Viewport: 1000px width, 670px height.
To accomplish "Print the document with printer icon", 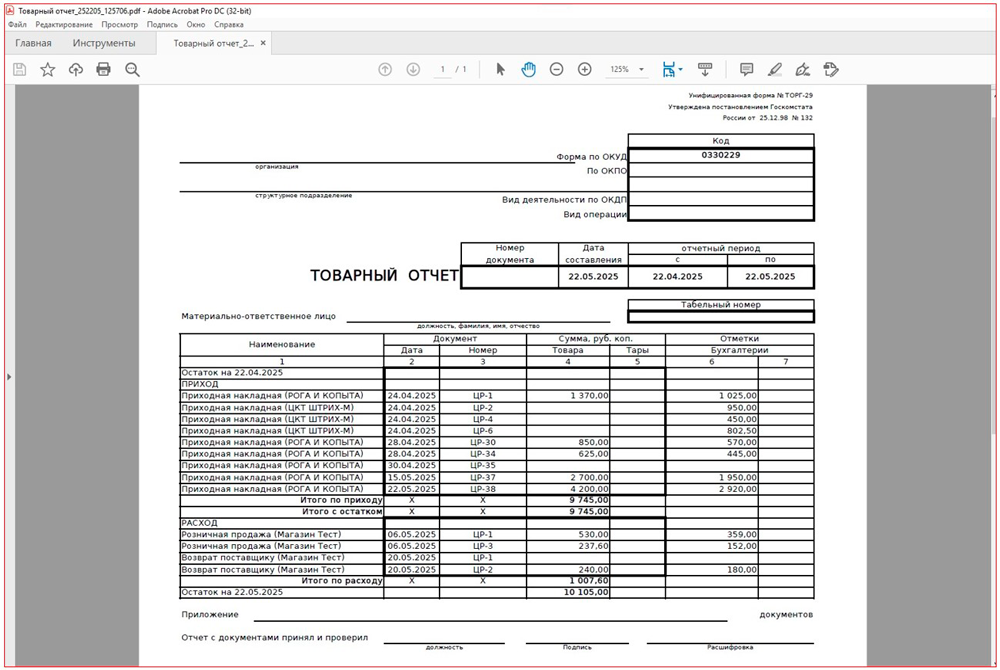I will pos(103,69).
